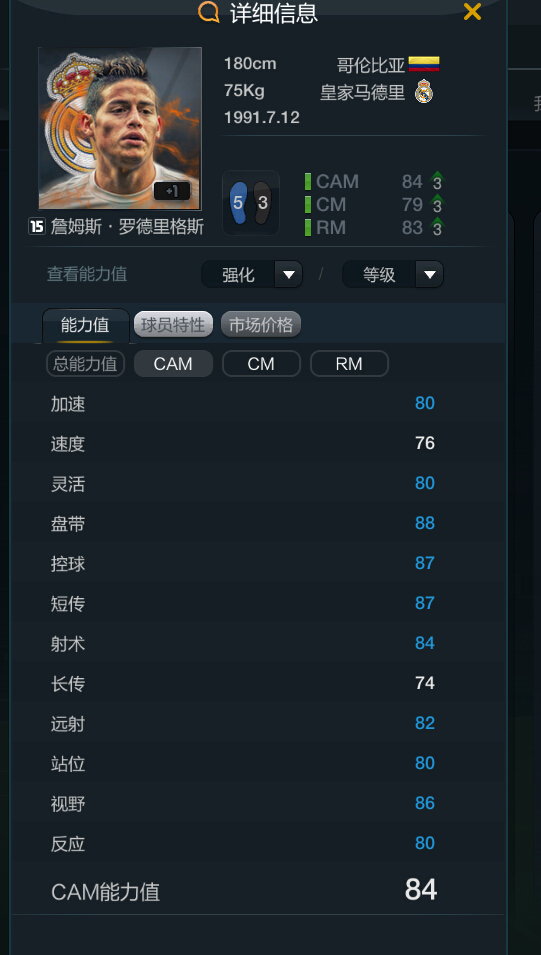Click the 总能力值 button

(85, 364)
